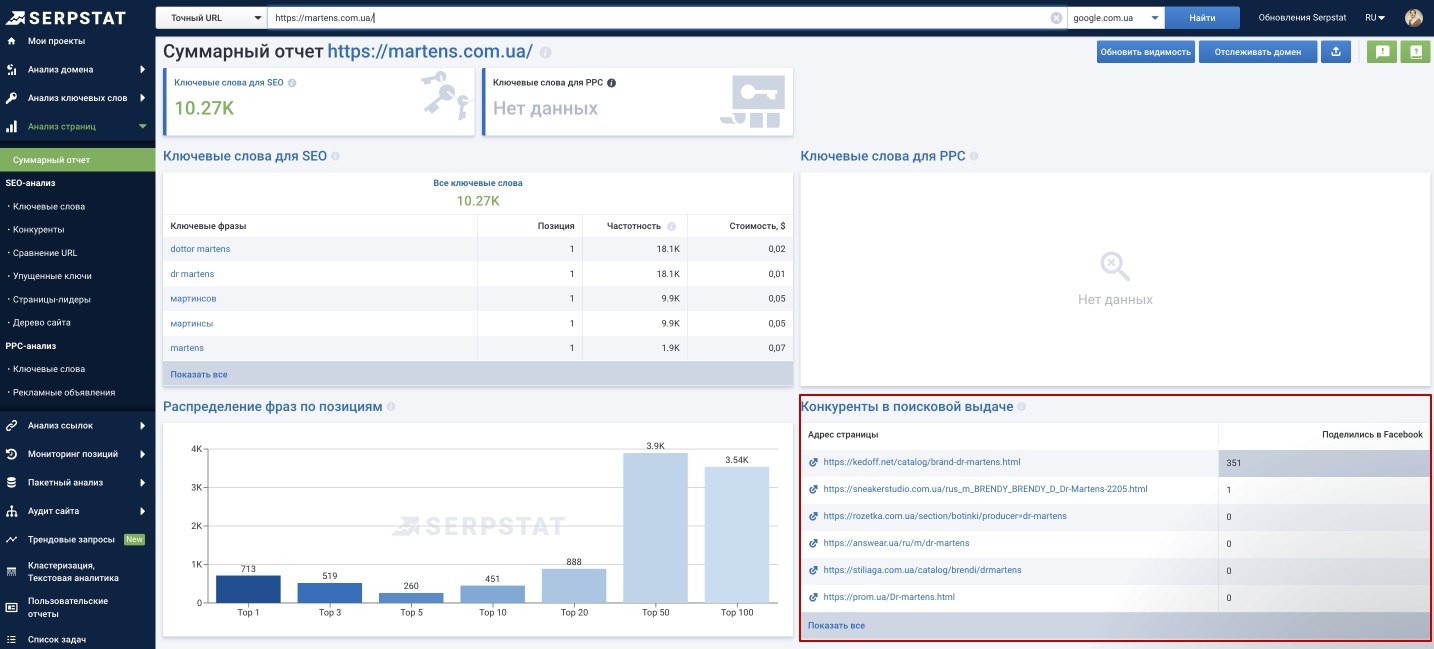
Task: Open Страницы-лидеры in sidebar
Action: (x=51, y=299)
